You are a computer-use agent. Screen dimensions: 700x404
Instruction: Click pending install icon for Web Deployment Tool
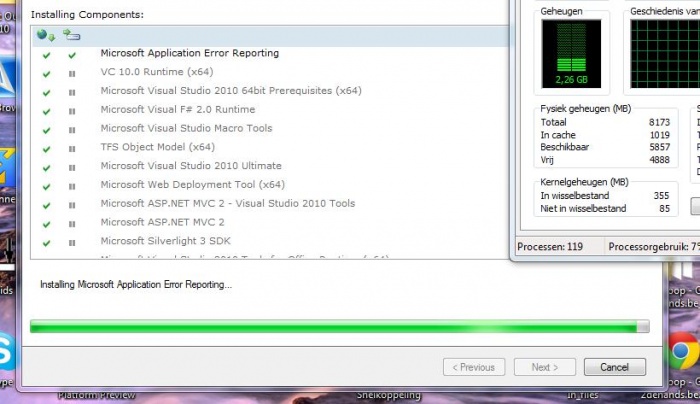point(72,187)
